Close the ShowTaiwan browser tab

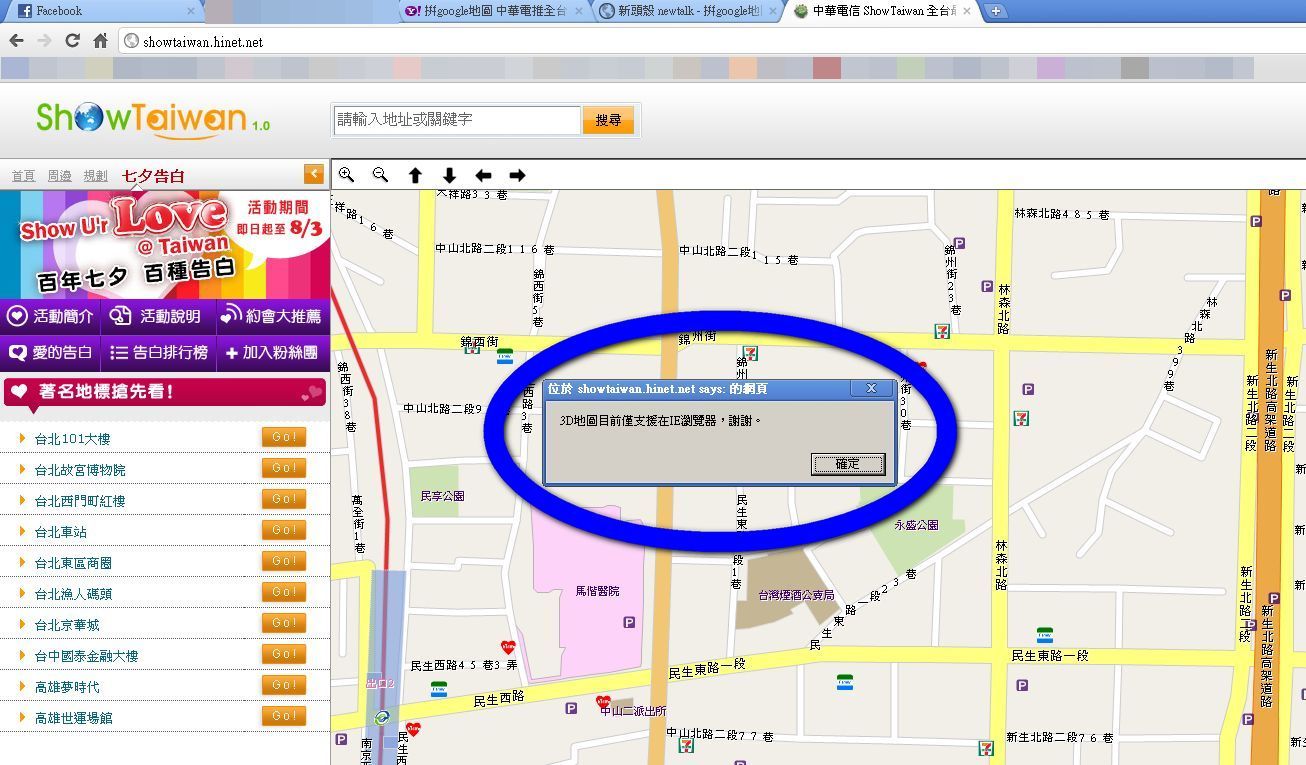[x=967, y=11]
